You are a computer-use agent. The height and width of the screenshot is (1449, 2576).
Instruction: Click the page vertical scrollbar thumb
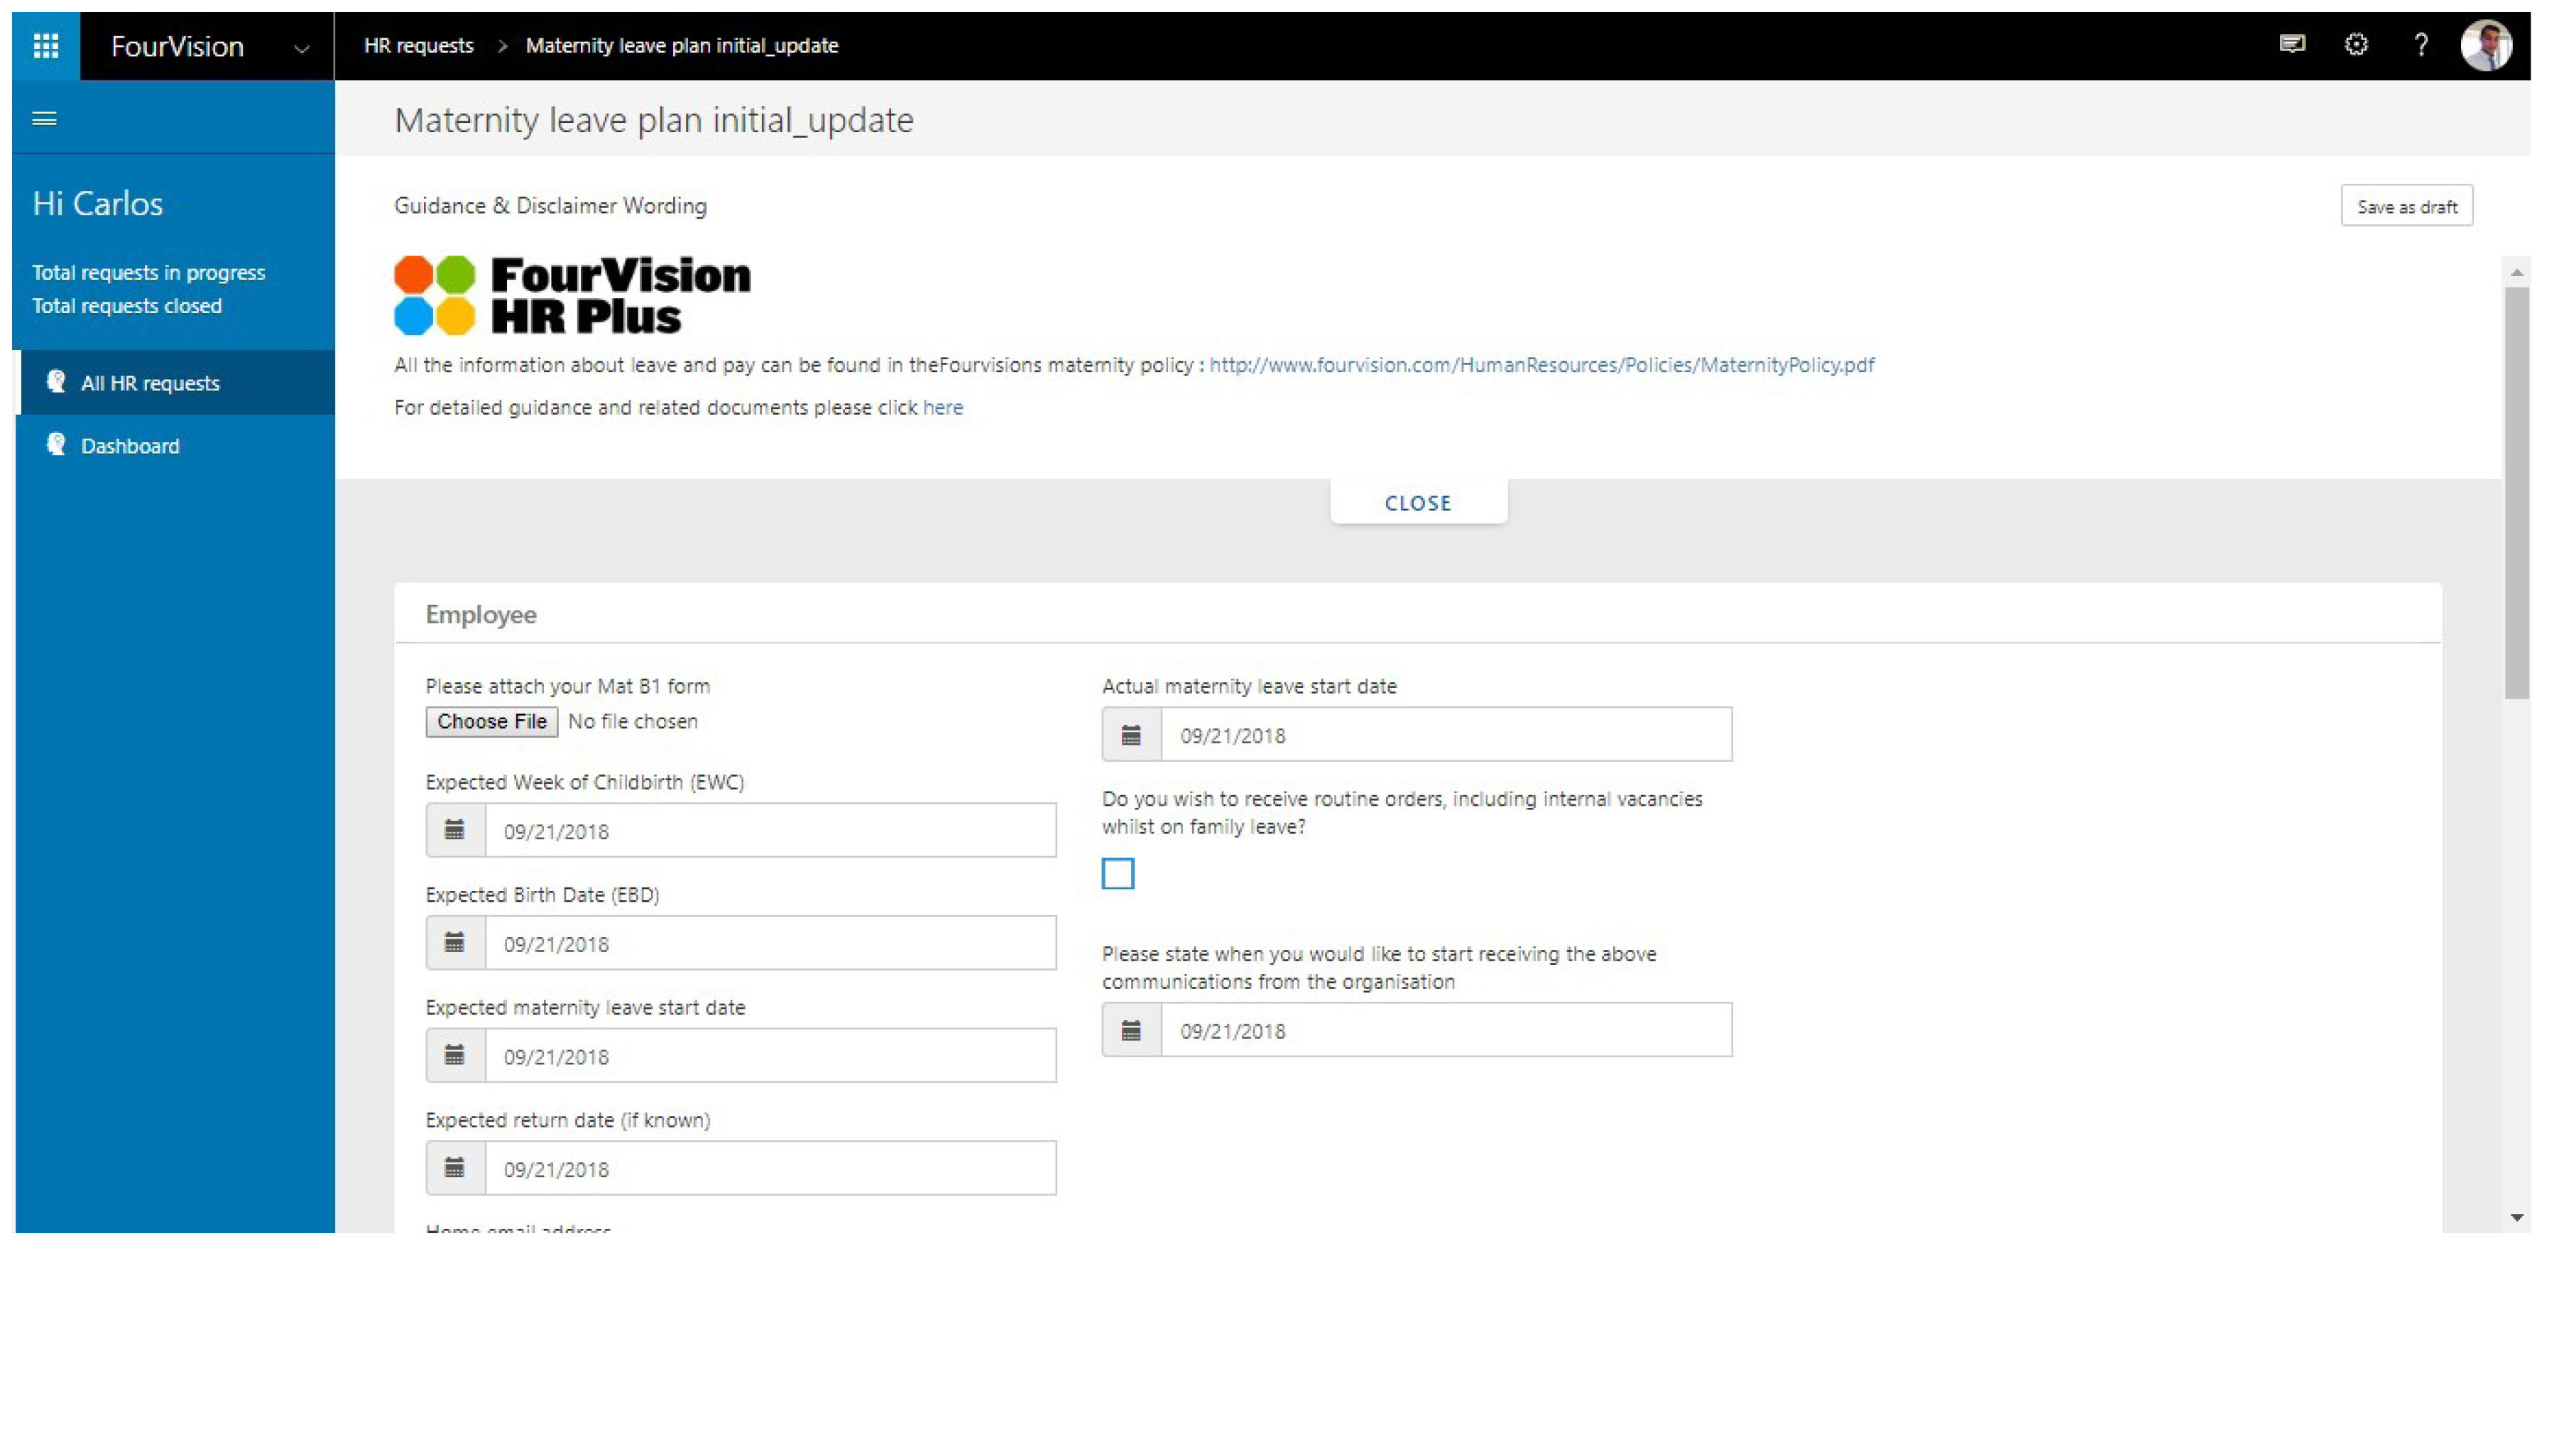[x=2516, y=493]
